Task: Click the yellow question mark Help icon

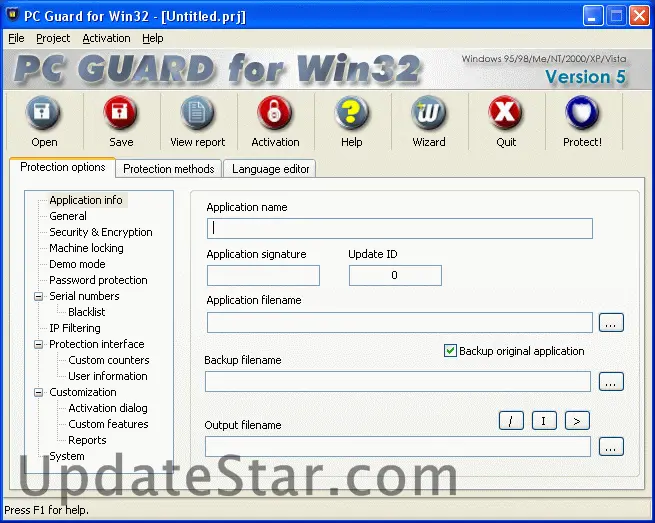Action: coord(351,112)
